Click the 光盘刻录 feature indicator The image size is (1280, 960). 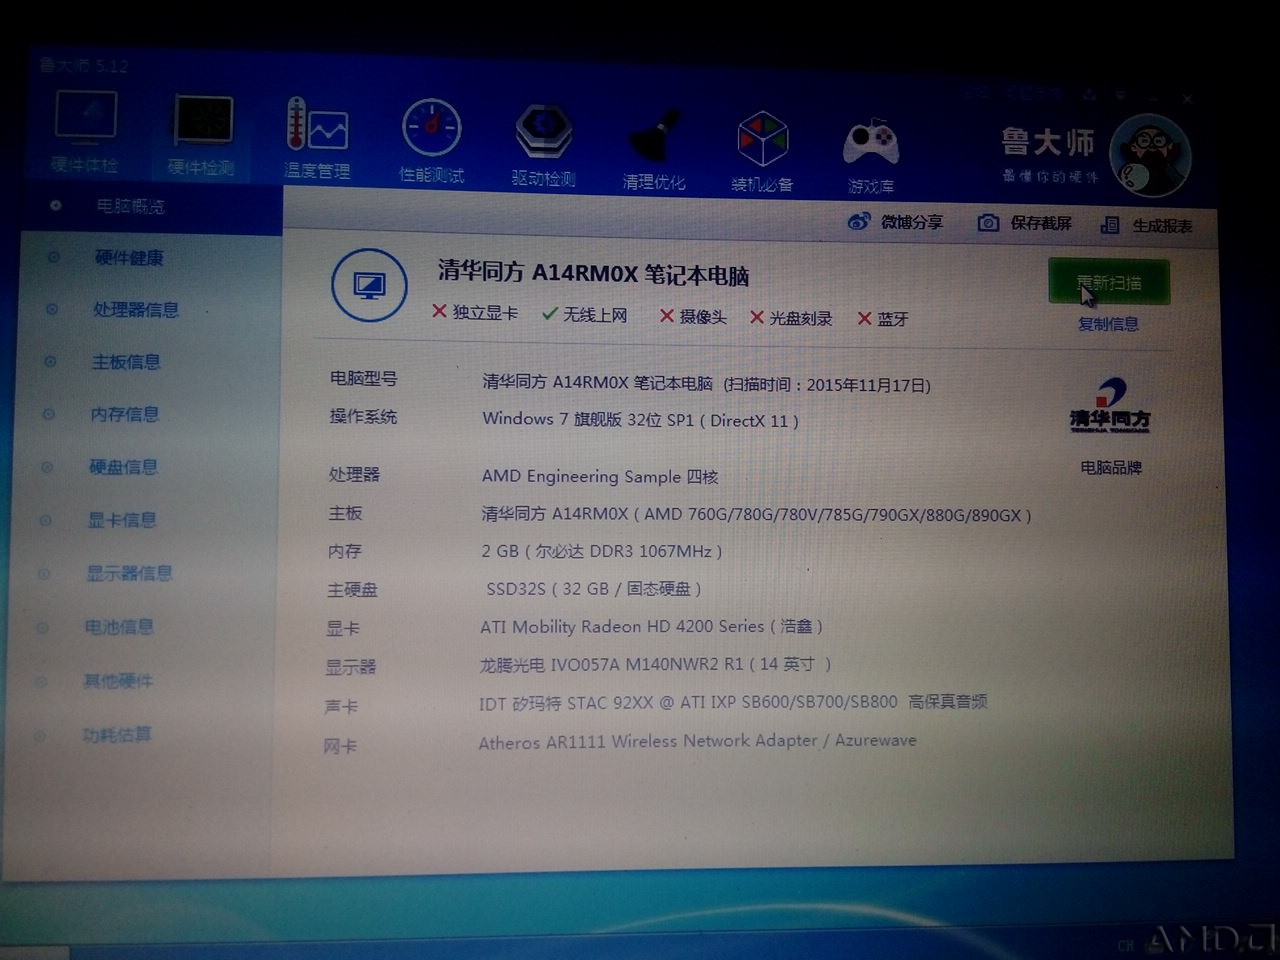point(791,318)
